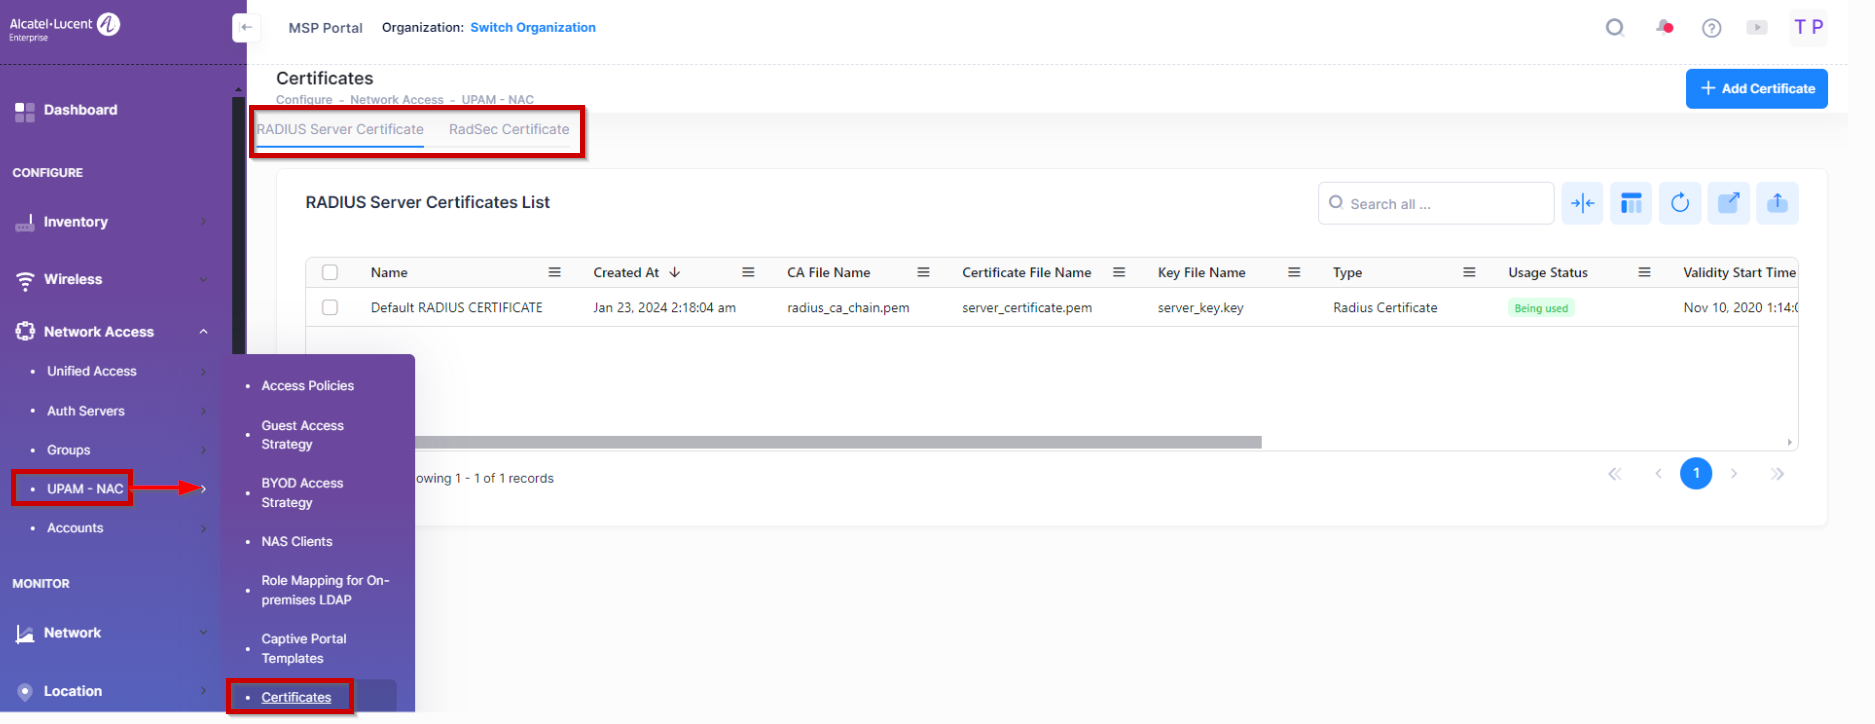The height and width of the screenshot is (724, 1875).
Task: Check the Default RADIUS CERTIFICATE row checkbox
Action: 330,307
